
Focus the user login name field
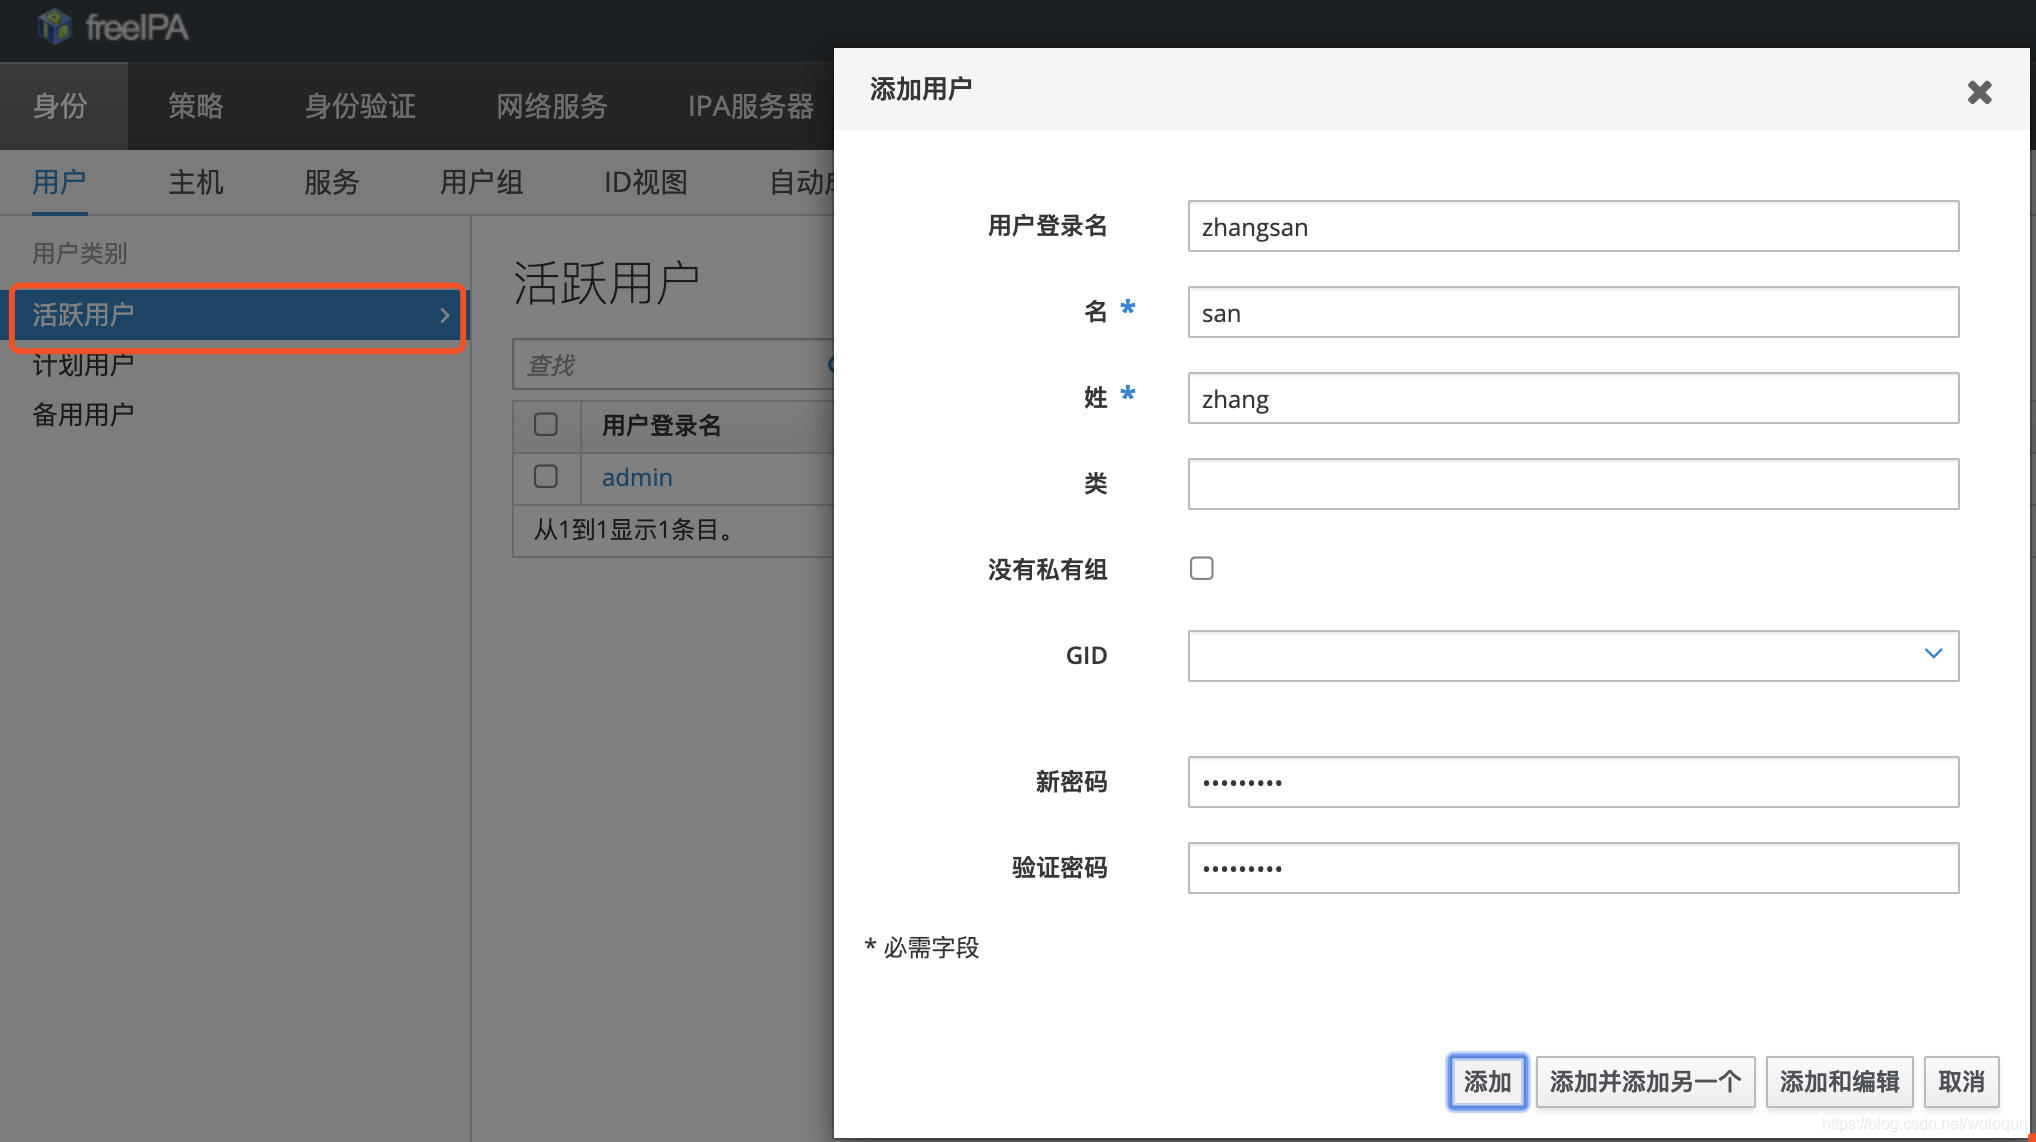coord(1572,227)
